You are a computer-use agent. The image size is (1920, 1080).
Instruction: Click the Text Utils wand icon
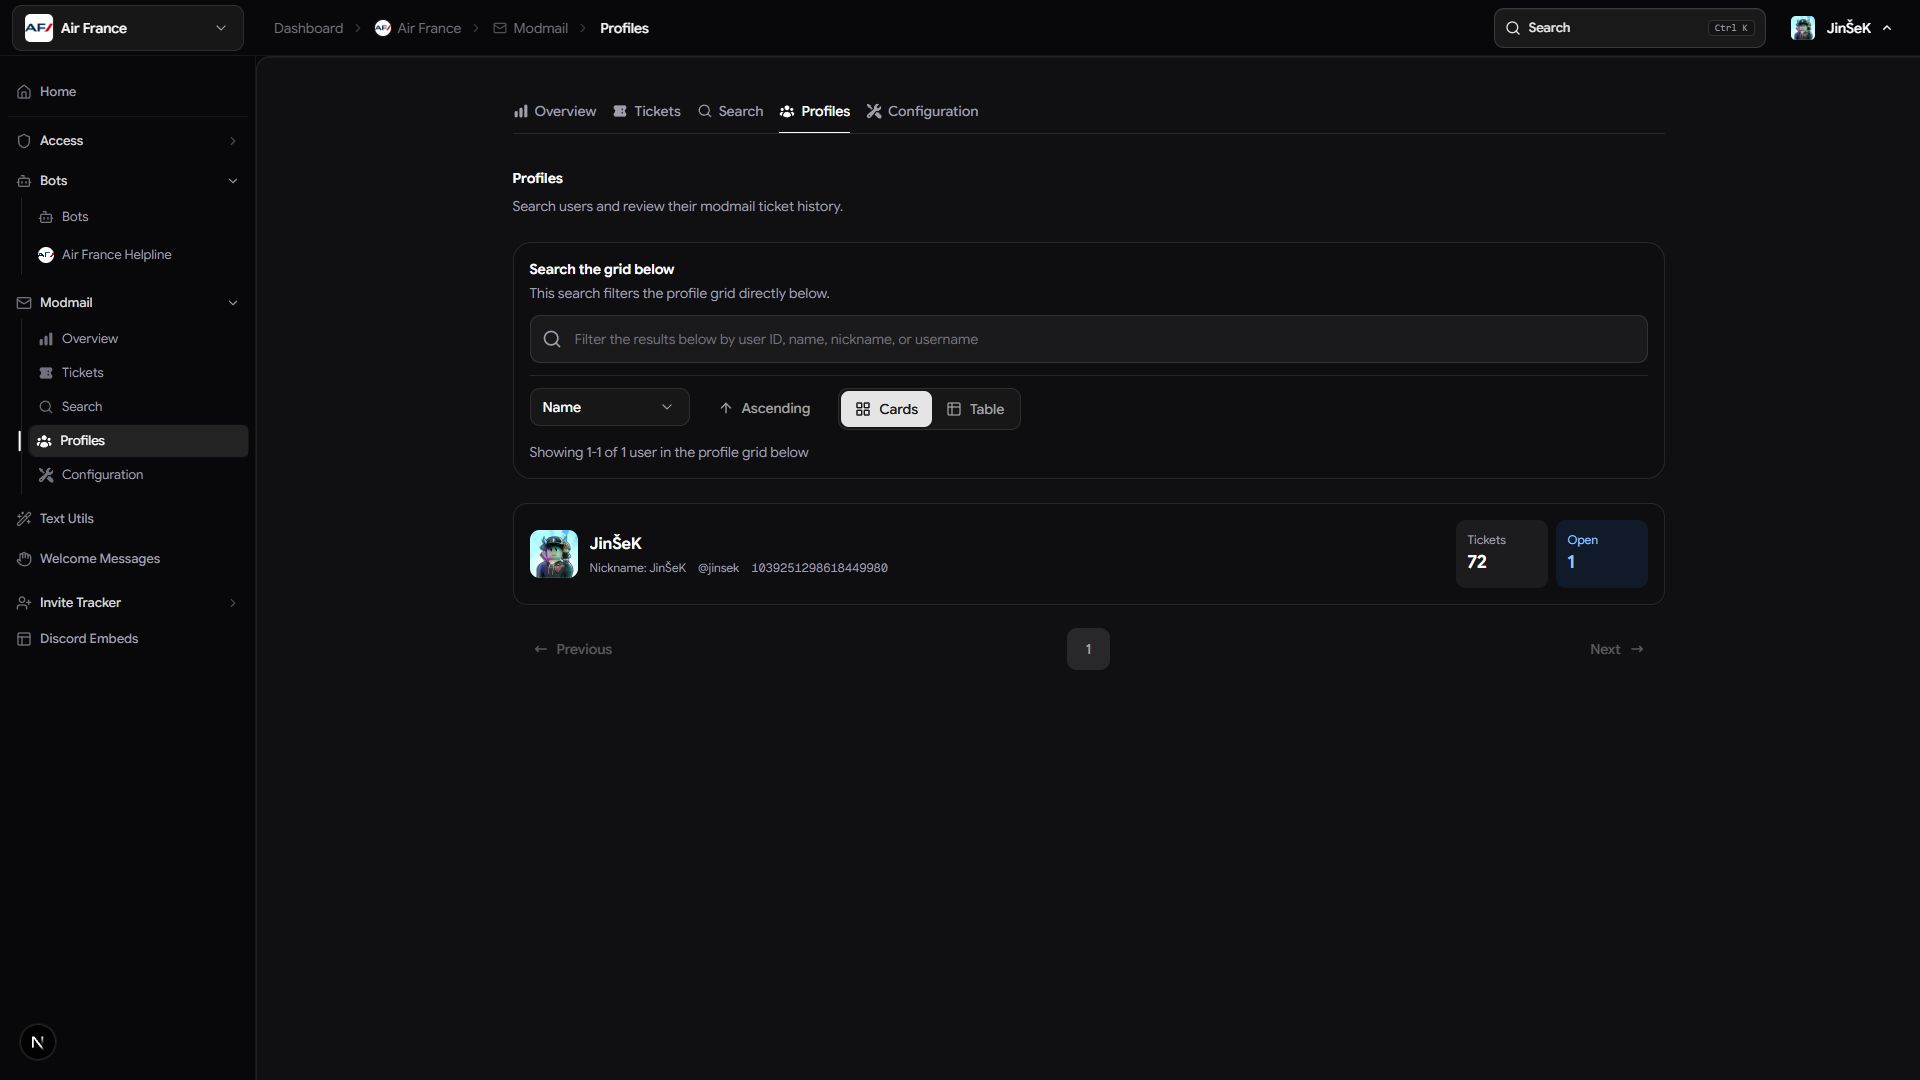(x=24, y=519)
